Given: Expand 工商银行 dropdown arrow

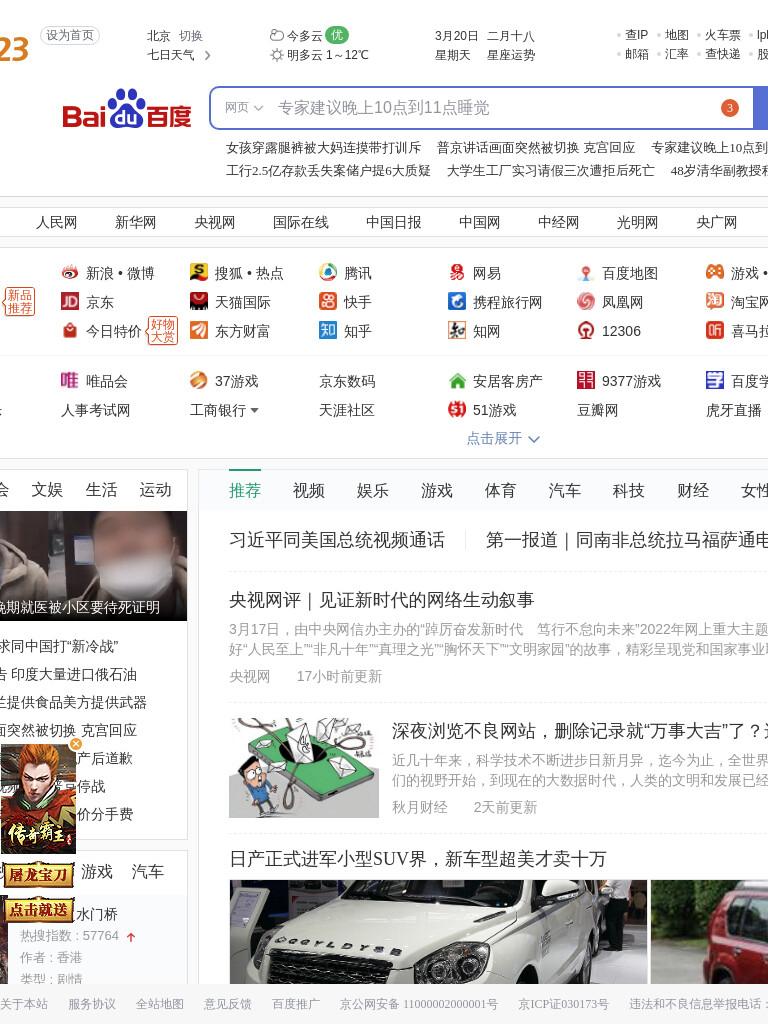Looking at the screenshot, I should click(254, 410).
